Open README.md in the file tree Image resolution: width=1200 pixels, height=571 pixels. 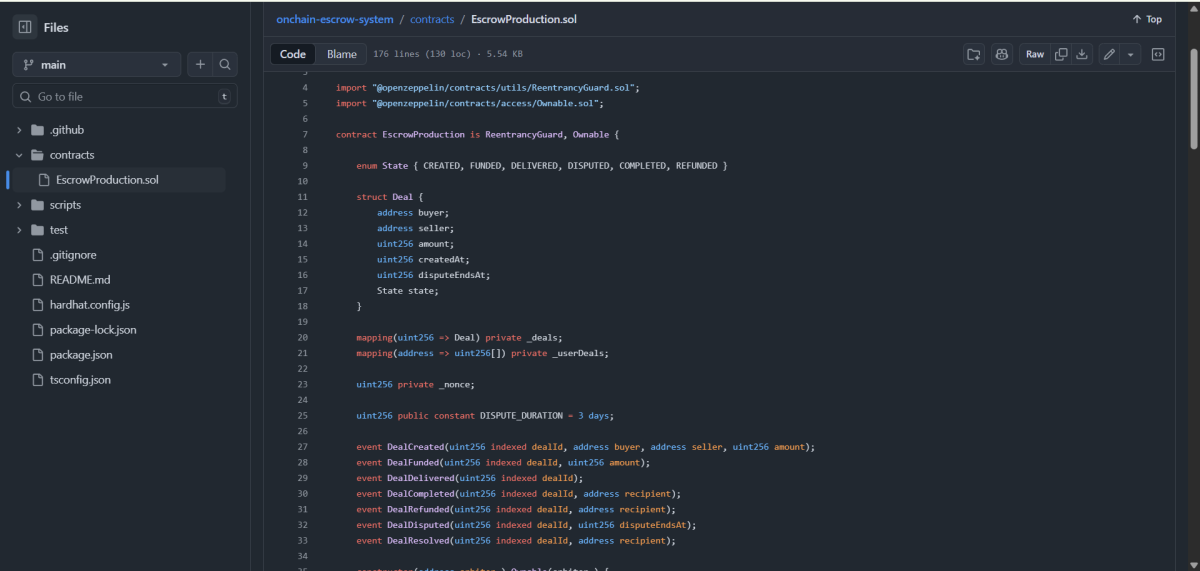(x=80, y=280)
